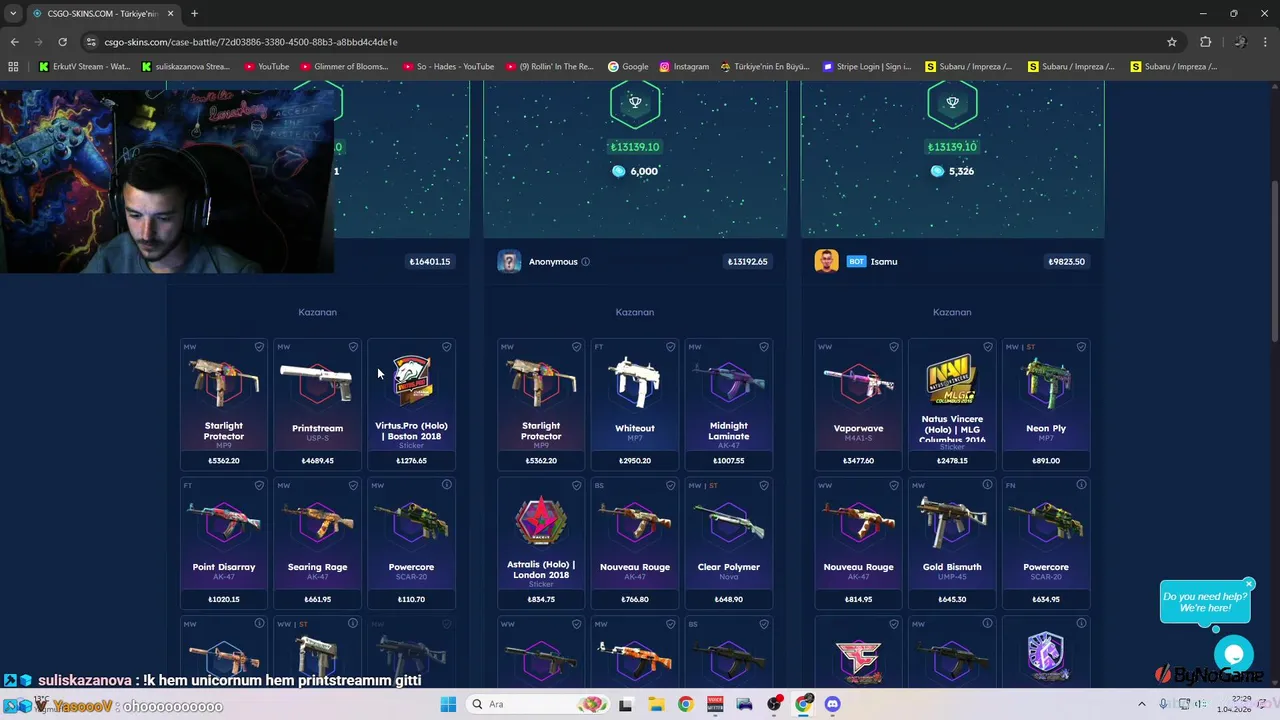Viewport: 1280px width, 720px height.
Task: Open the Voicemeeter taskbar icon
Action: [x=715, y=704]
